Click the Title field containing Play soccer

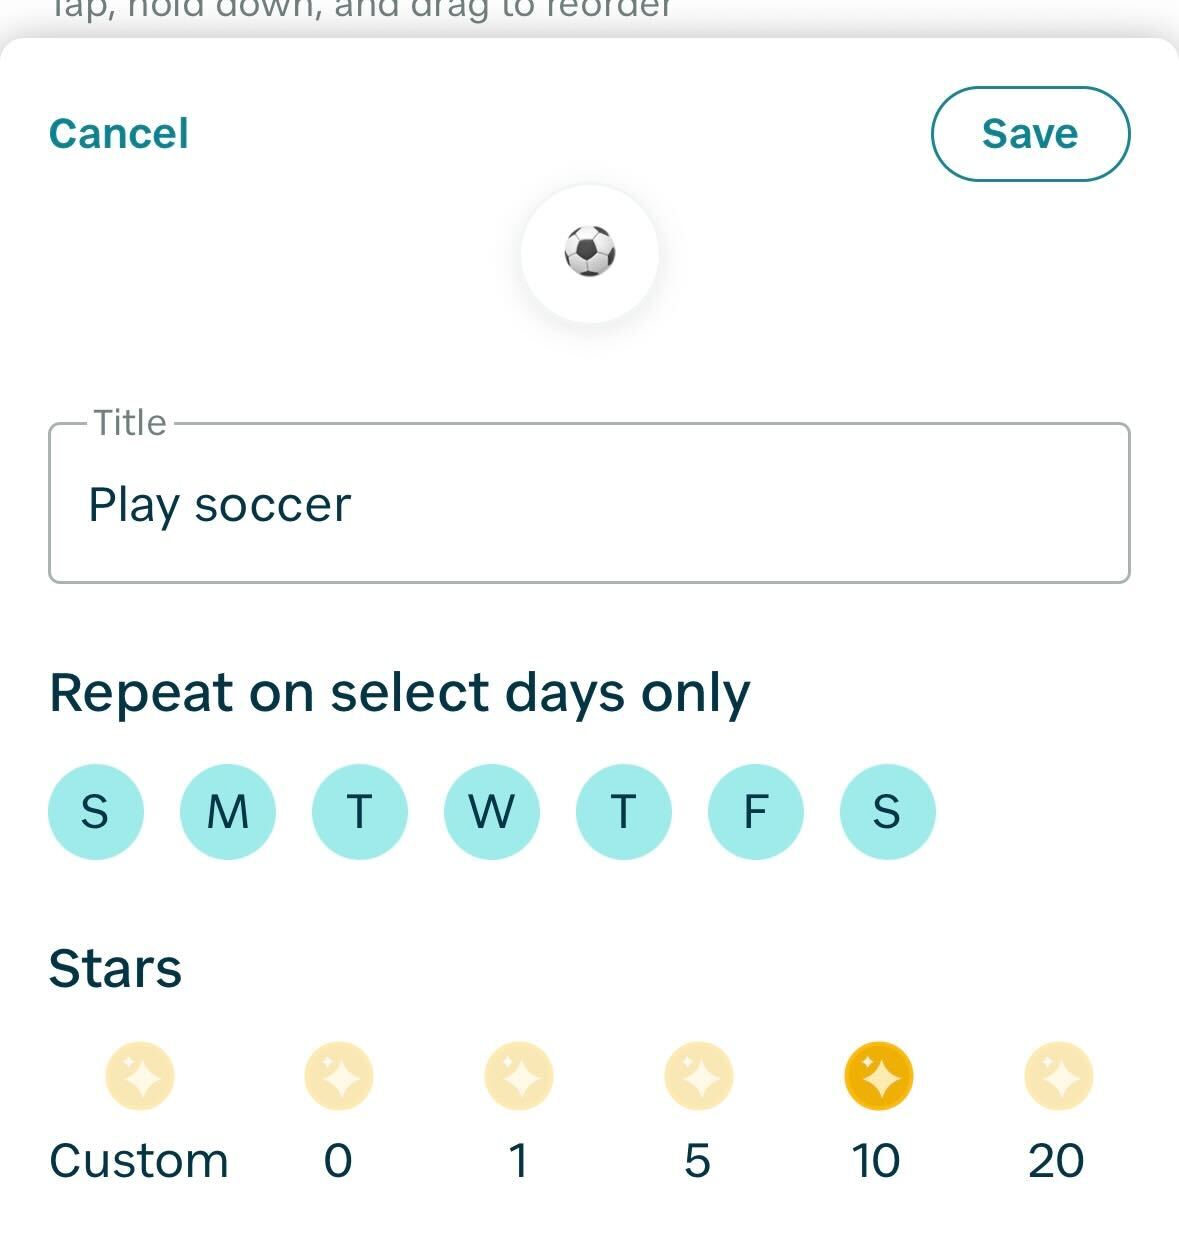click(x=589, y=504)
